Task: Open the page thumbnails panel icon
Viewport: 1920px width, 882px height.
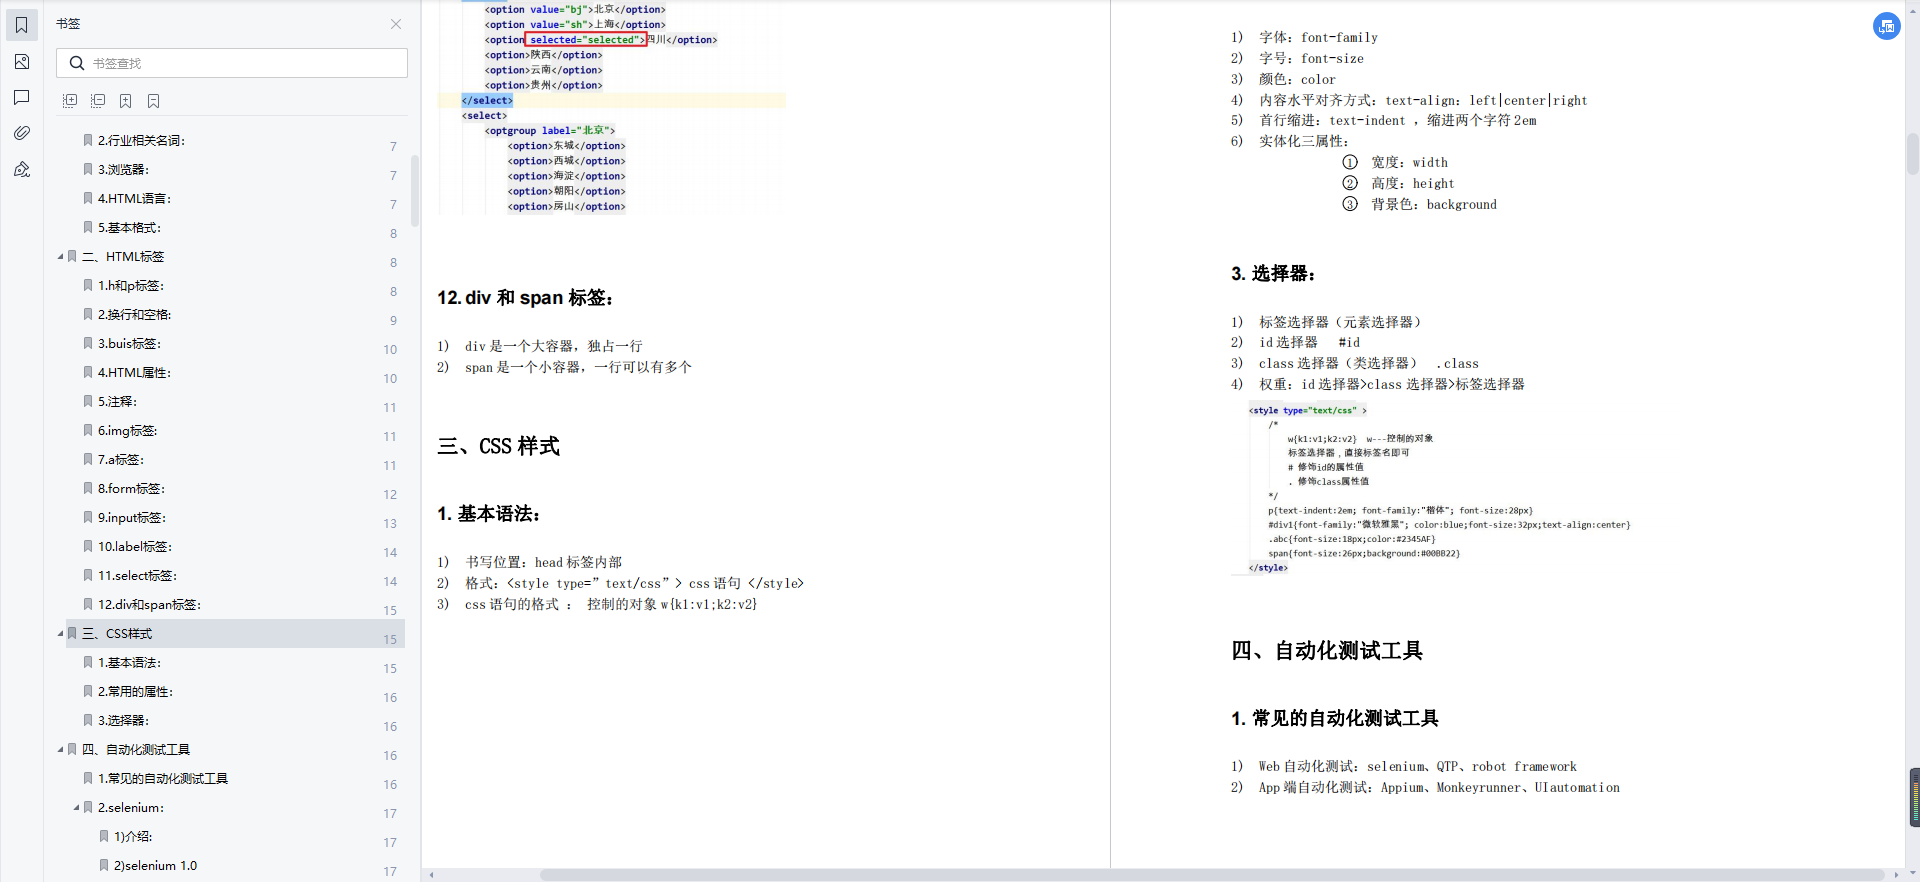Action: 21,62
